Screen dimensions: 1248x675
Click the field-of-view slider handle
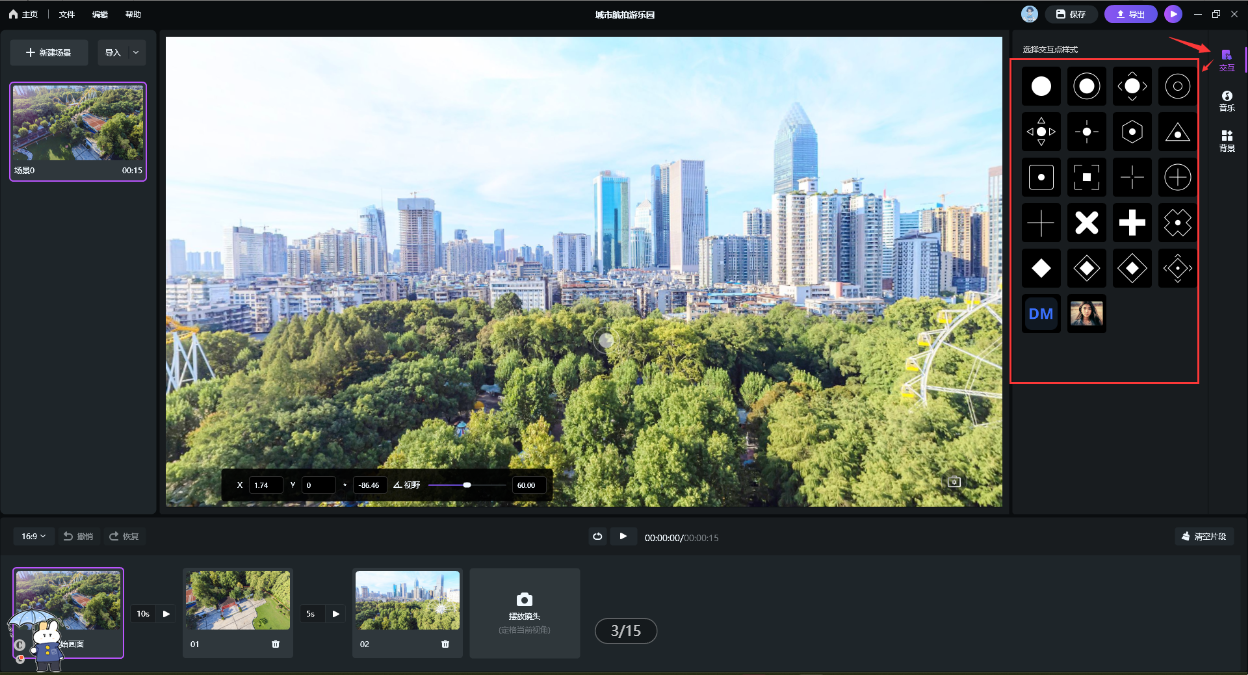click(x=467, y=485)
